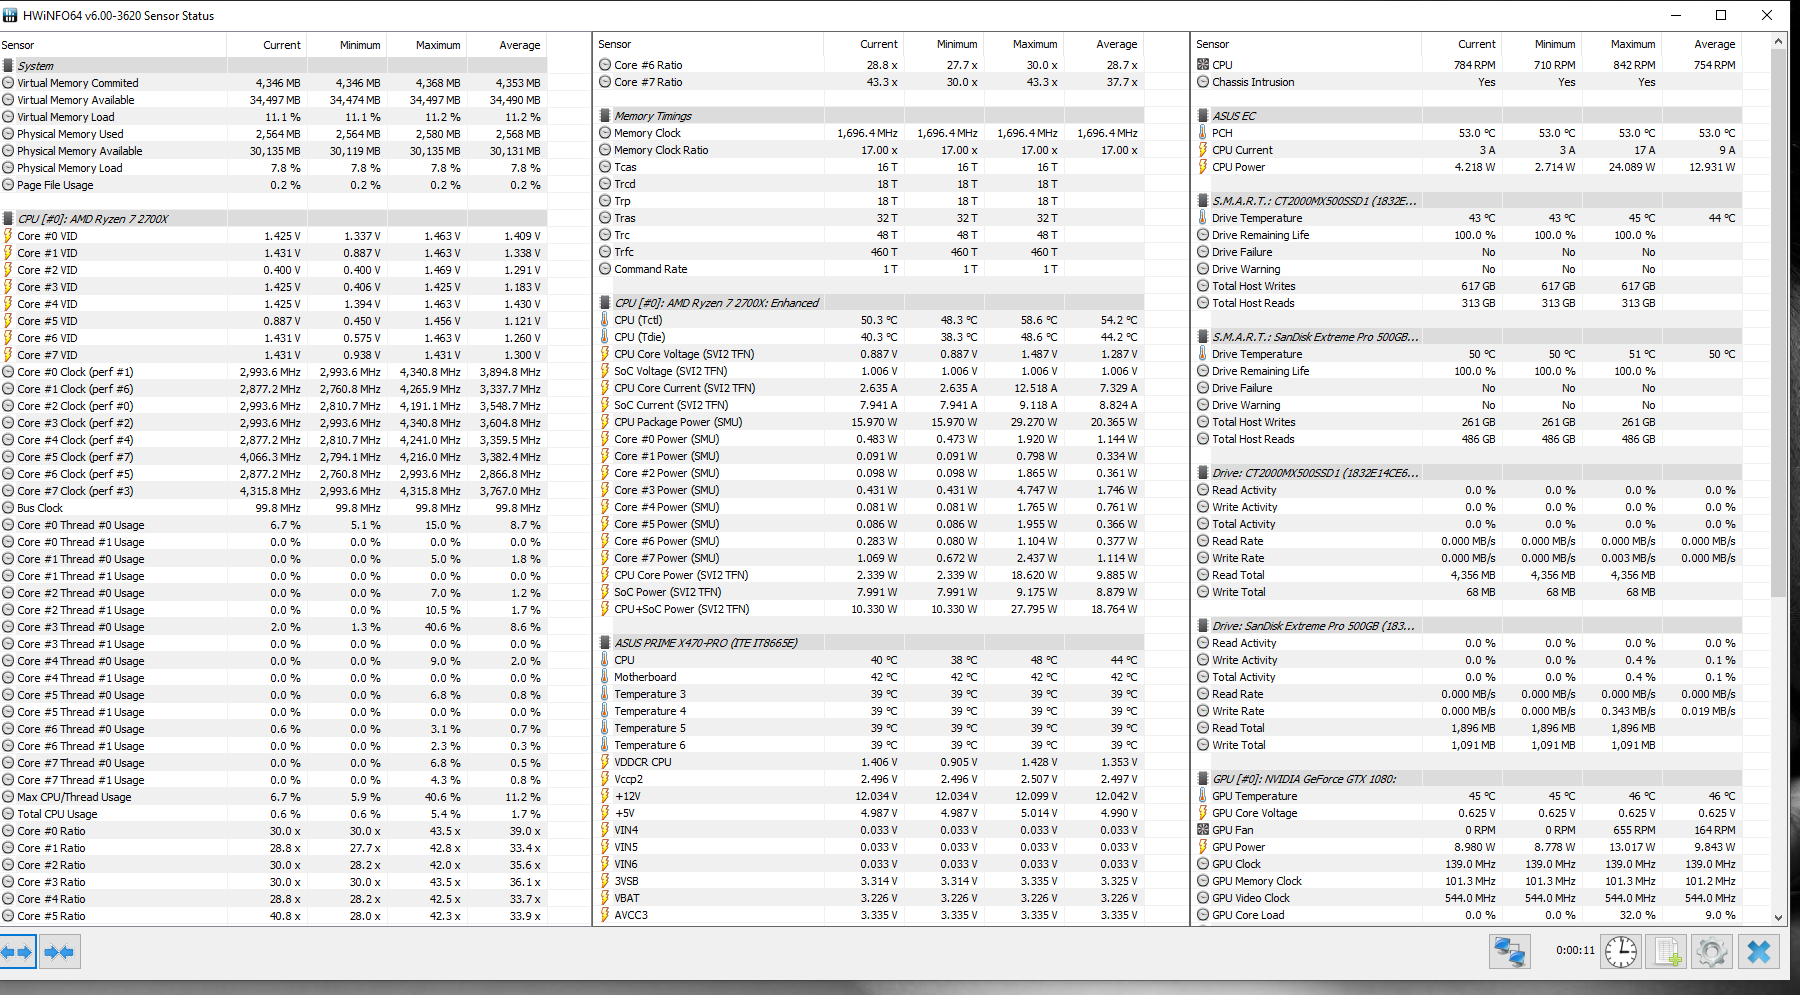Click the icon beside Virtual Memory Commited

tap(8, 83)
